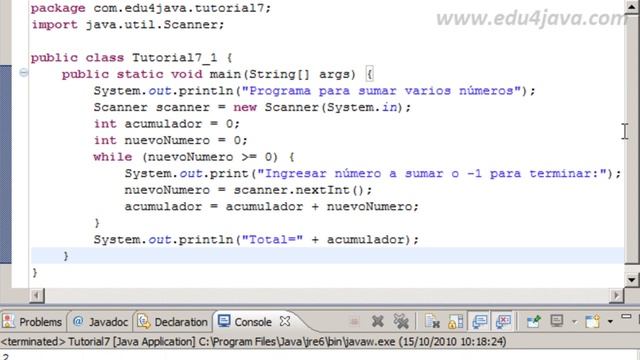
Task: Pin the console with the pin icon
Action: click(533, 322)
